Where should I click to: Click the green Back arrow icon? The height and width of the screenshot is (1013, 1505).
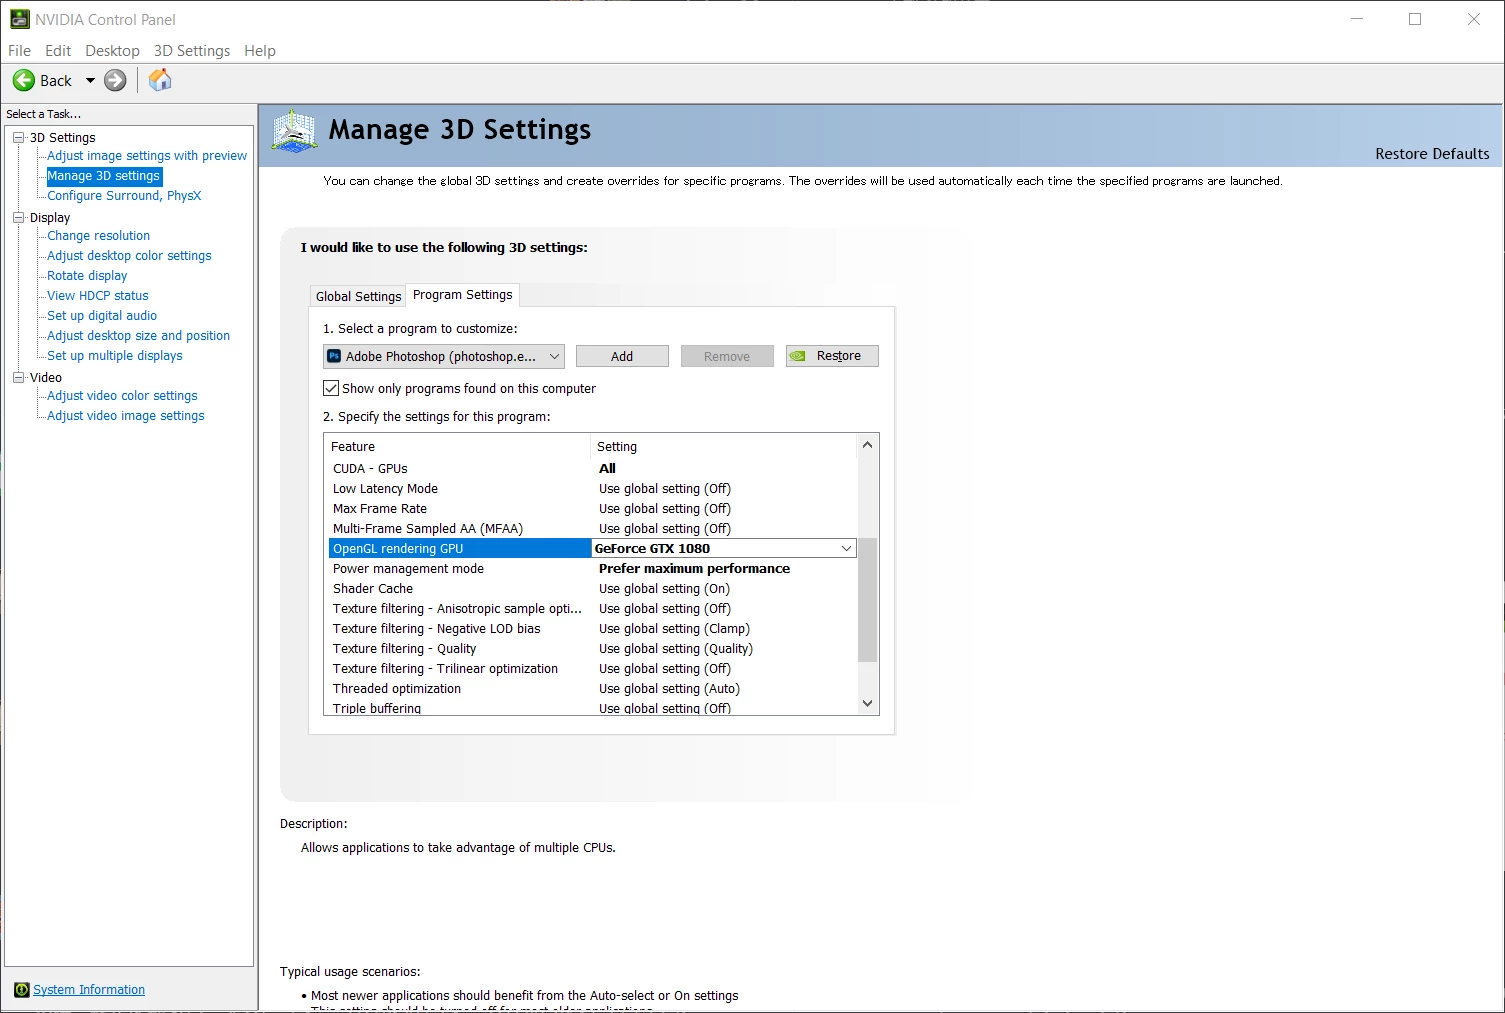[24, 80]
